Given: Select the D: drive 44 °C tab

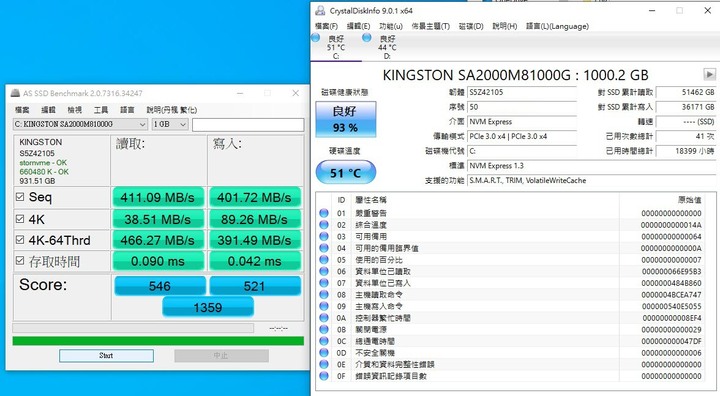Looking at the screenshot, I should tap(387, 47).
